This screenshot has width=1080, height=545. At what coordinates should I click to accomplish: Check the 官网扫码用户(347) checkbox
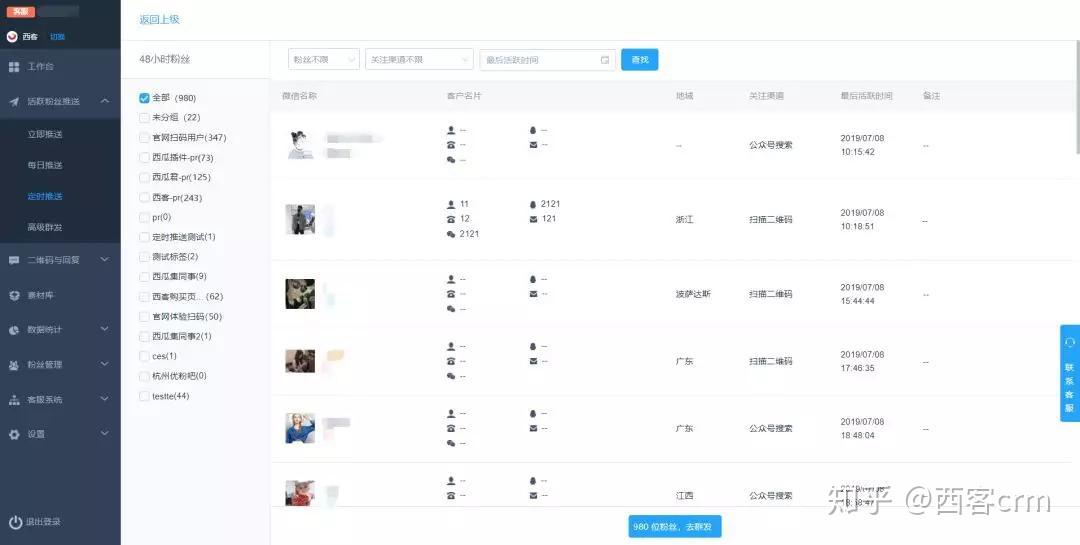144,138
